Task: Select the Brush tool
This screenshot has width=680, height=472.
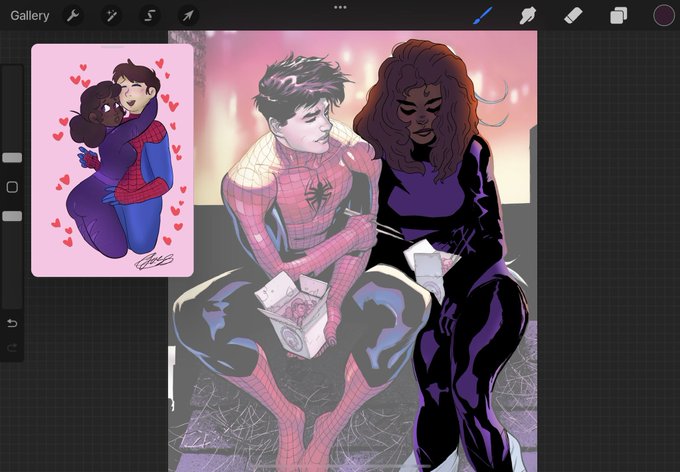Action: tap(482, 16)
